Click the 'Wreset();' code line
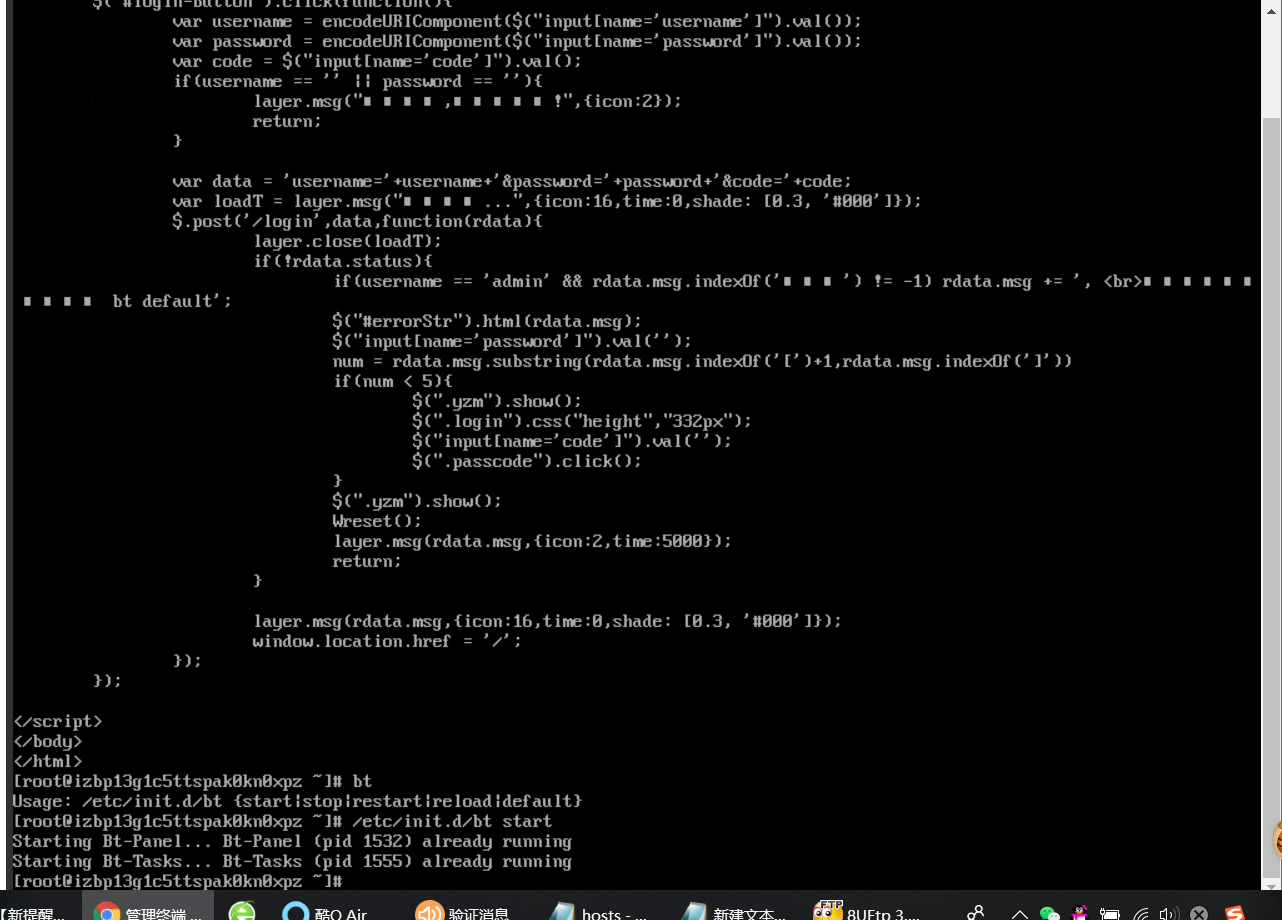 [x=377, y=521]
